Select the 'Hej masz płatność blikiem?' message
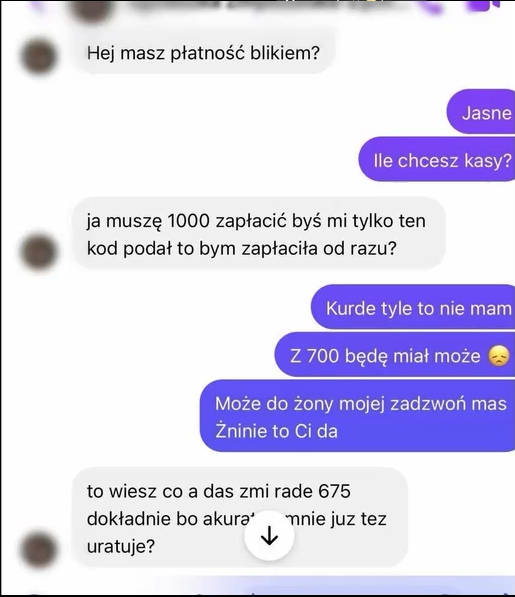This screenshot has height=597, width=515. 204,53
